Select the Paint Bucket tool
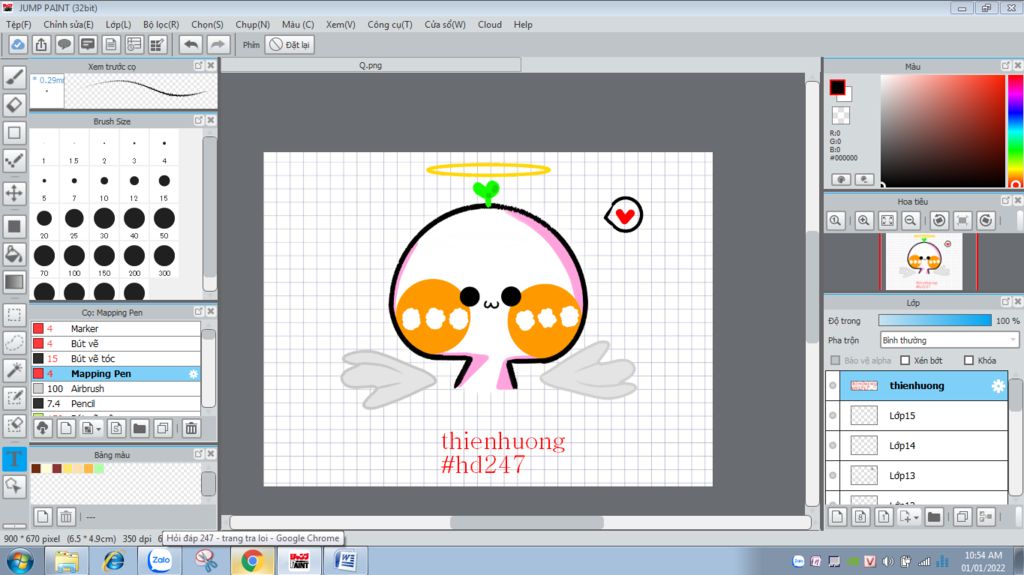 [x=14, y=254]
